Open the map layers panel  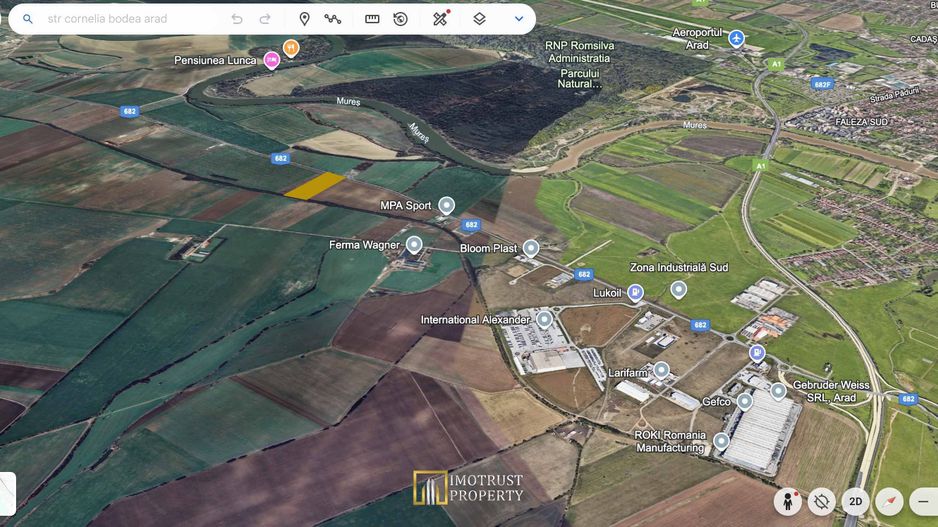point(479,19)
